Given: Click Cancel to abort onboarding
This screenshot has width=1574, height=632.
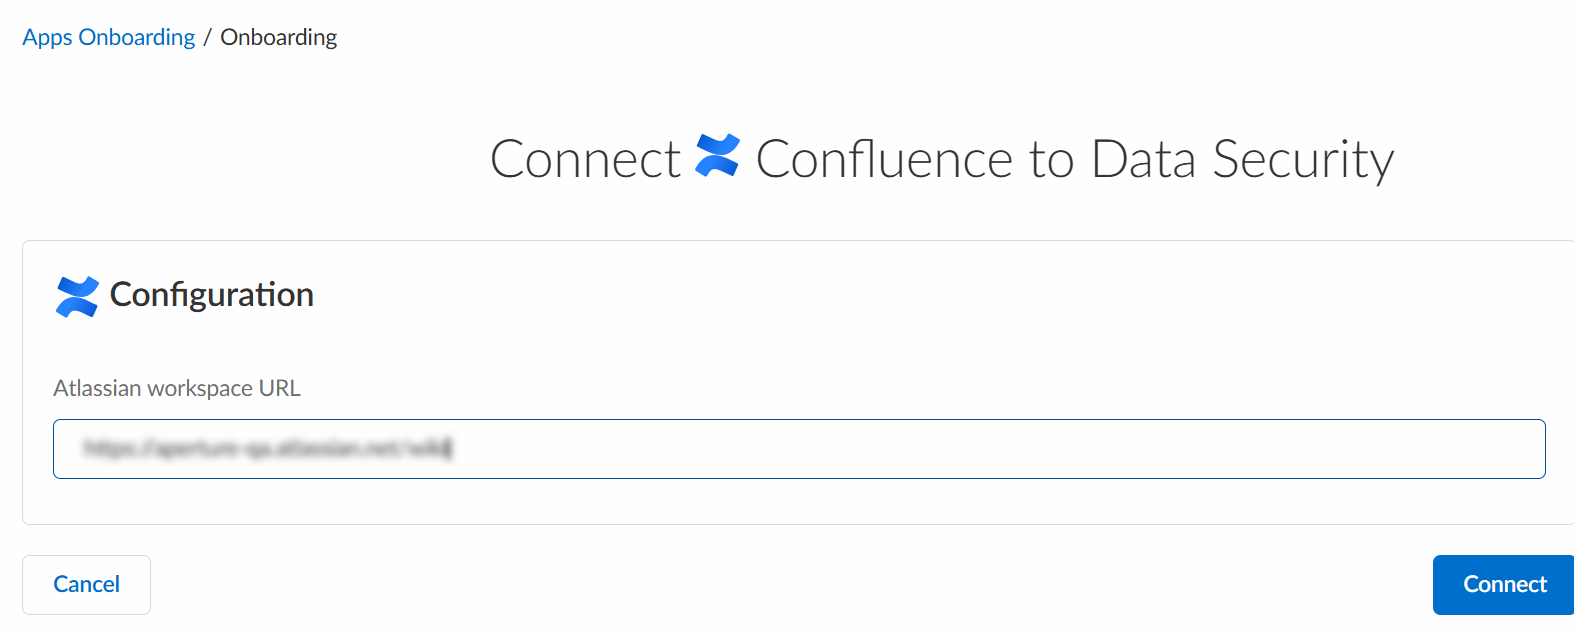Looking at the screenshot, I should coord(86,584).
